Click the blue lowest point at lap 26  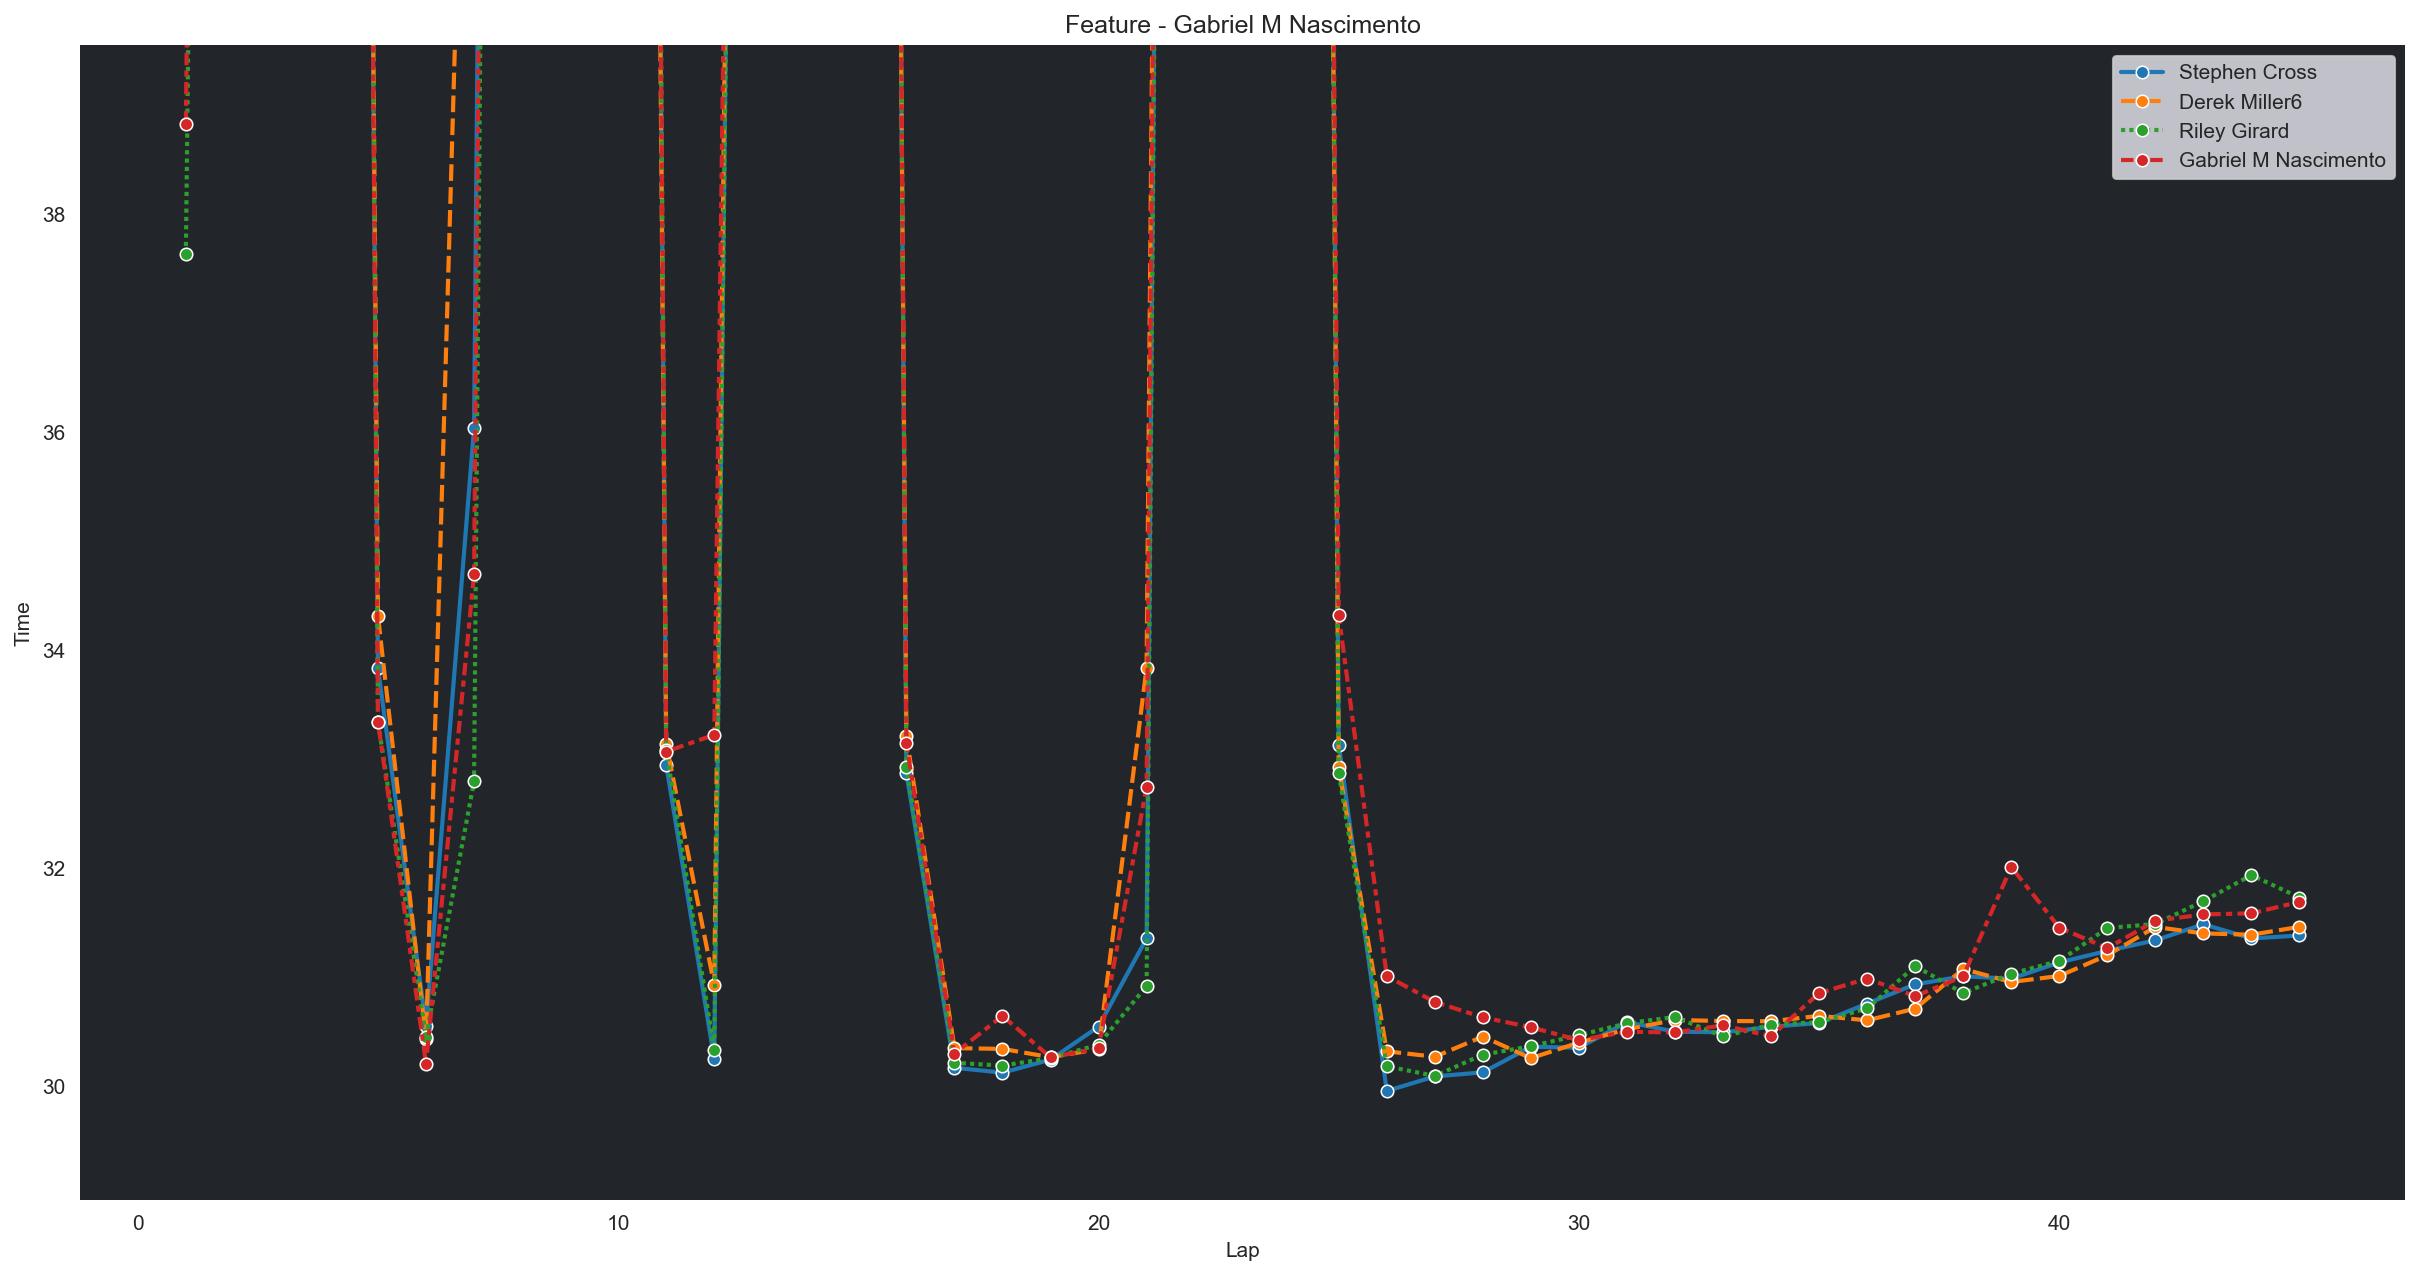point(1387,1091)
